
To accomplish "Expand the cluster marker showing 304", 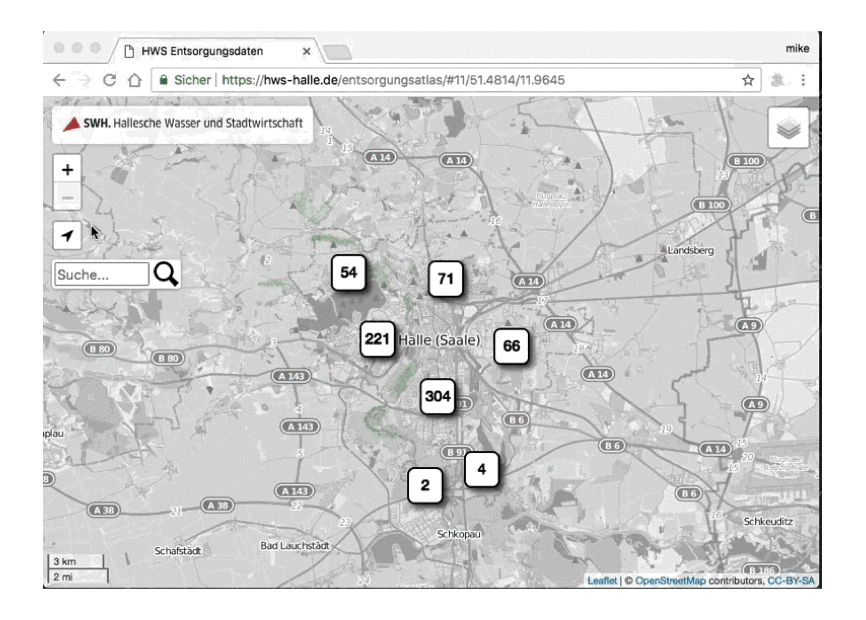I will coord(437,397).
